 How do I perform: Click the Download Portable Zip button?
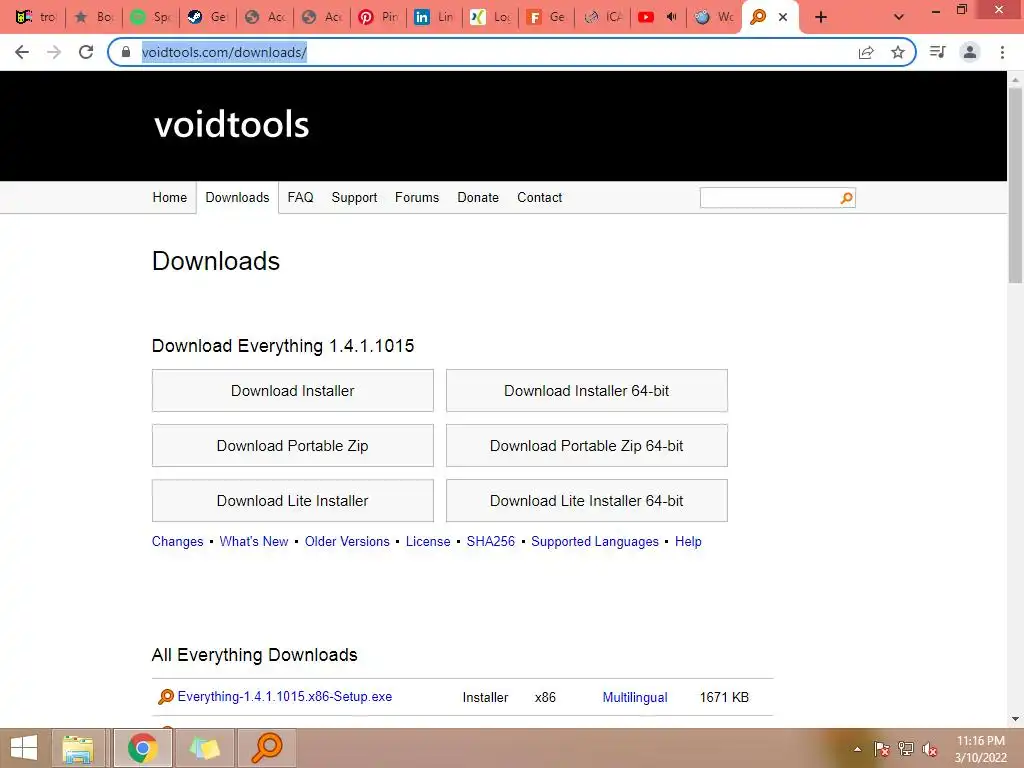click(293, 445)
